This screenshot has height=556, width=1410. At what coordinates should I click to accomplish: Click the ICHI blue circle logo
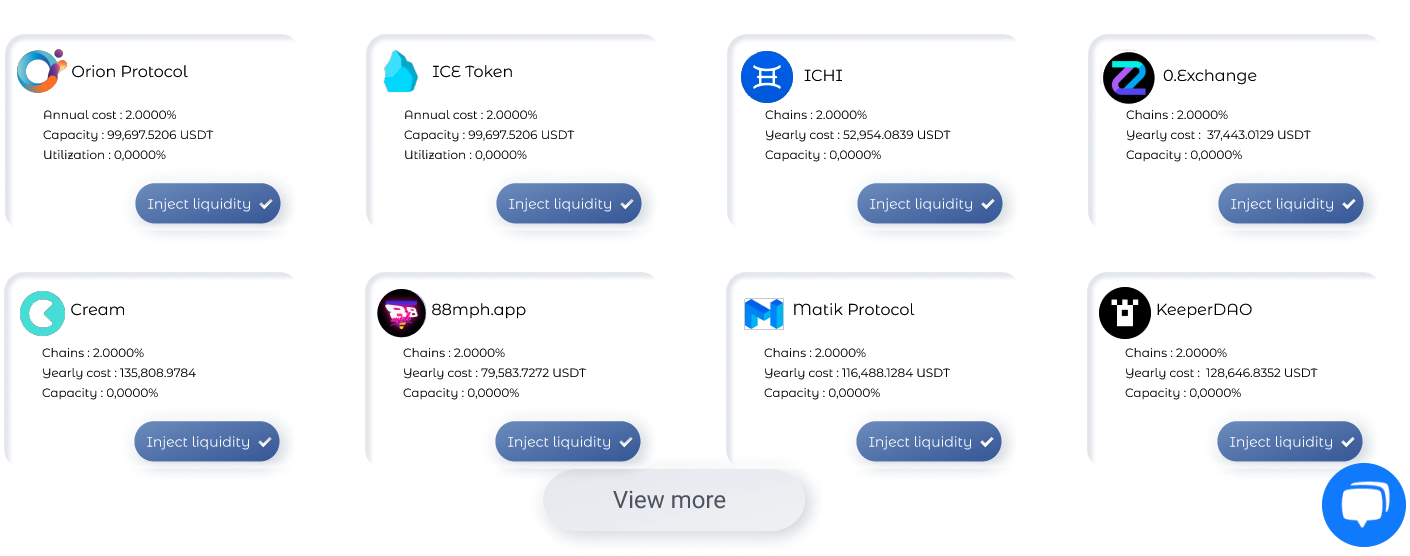(767, 77)
